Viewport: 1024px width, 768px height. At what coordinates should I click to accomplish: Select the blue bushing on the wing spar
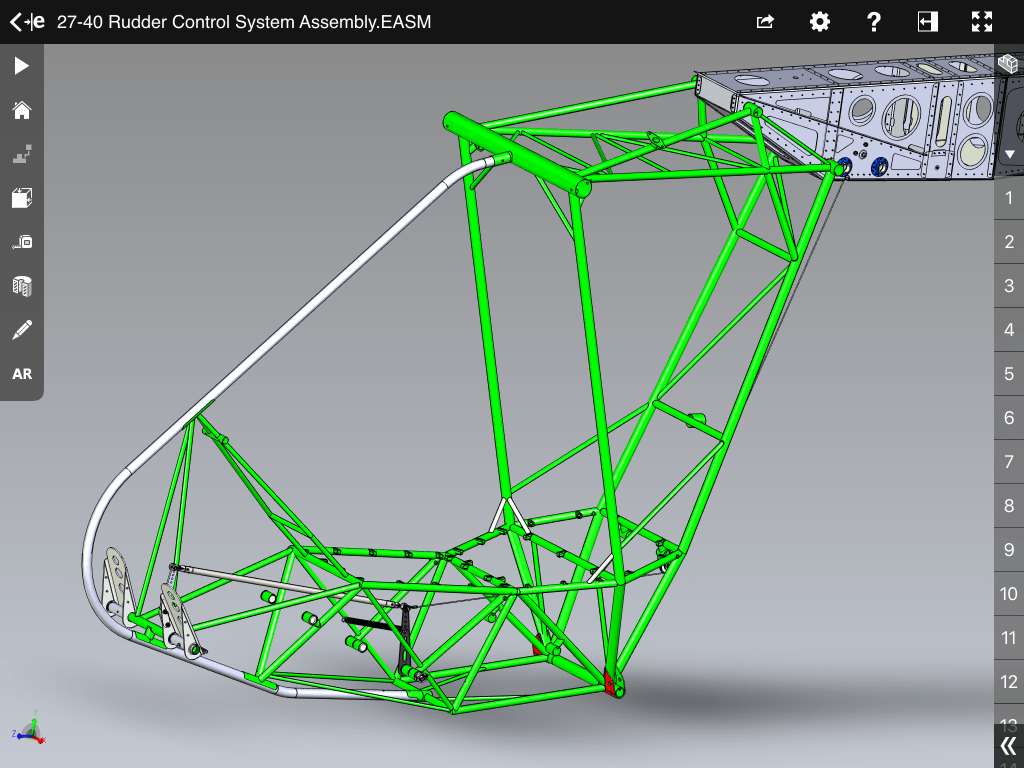point(879,167)
